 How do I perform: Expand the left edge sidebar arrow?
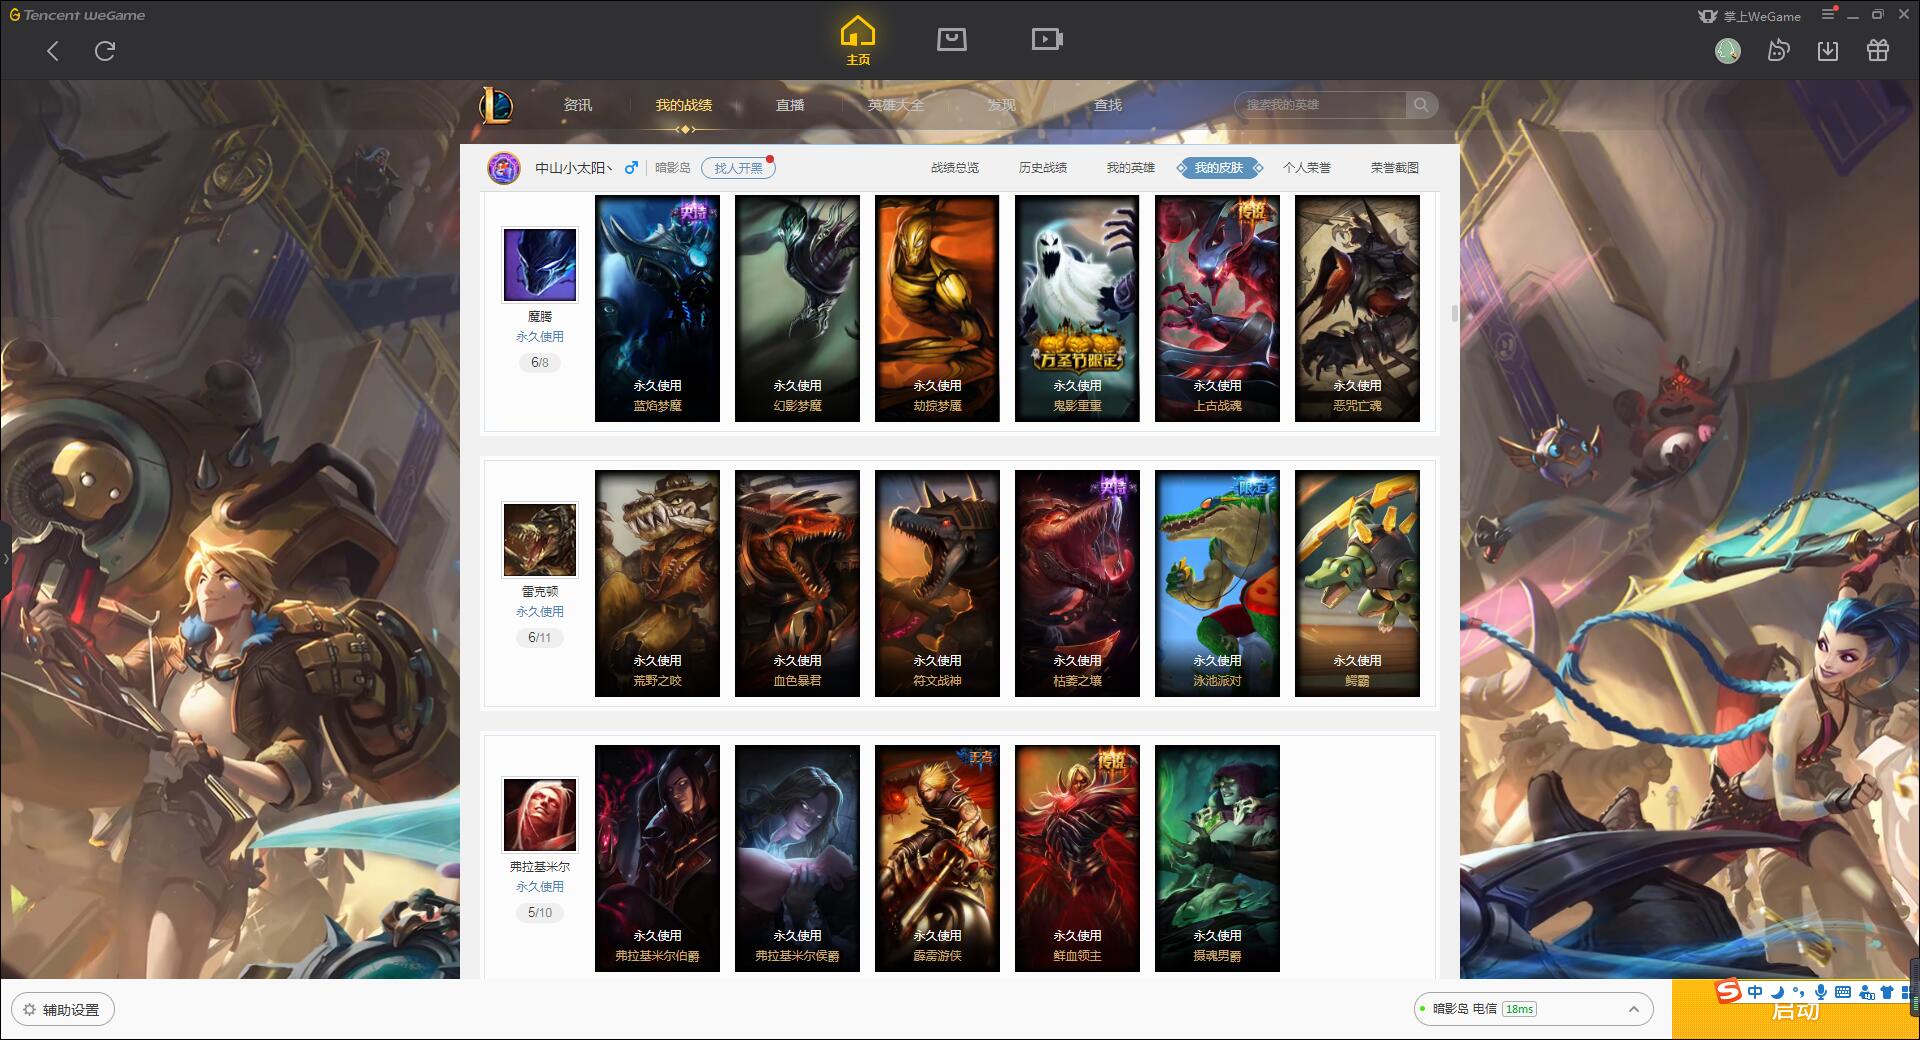tap(5, 559)
